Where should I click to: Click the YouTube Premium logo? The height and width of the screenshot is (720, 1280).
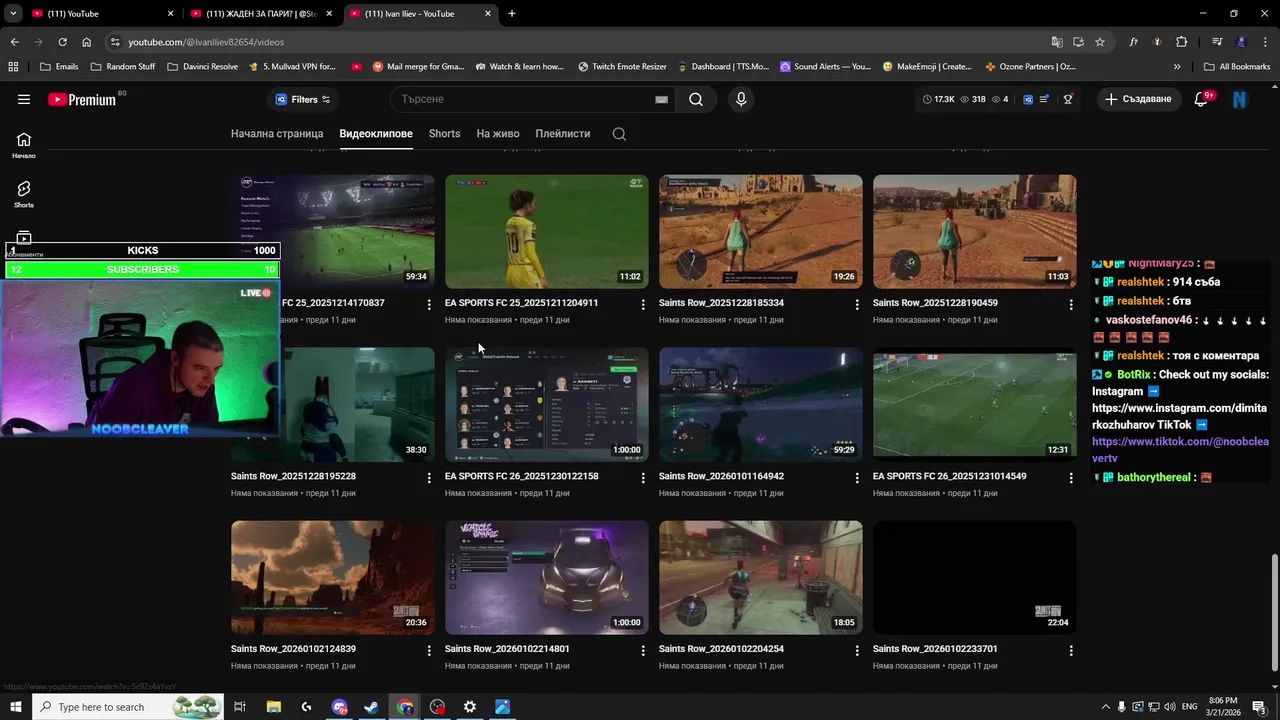click(x=84, y=99)
